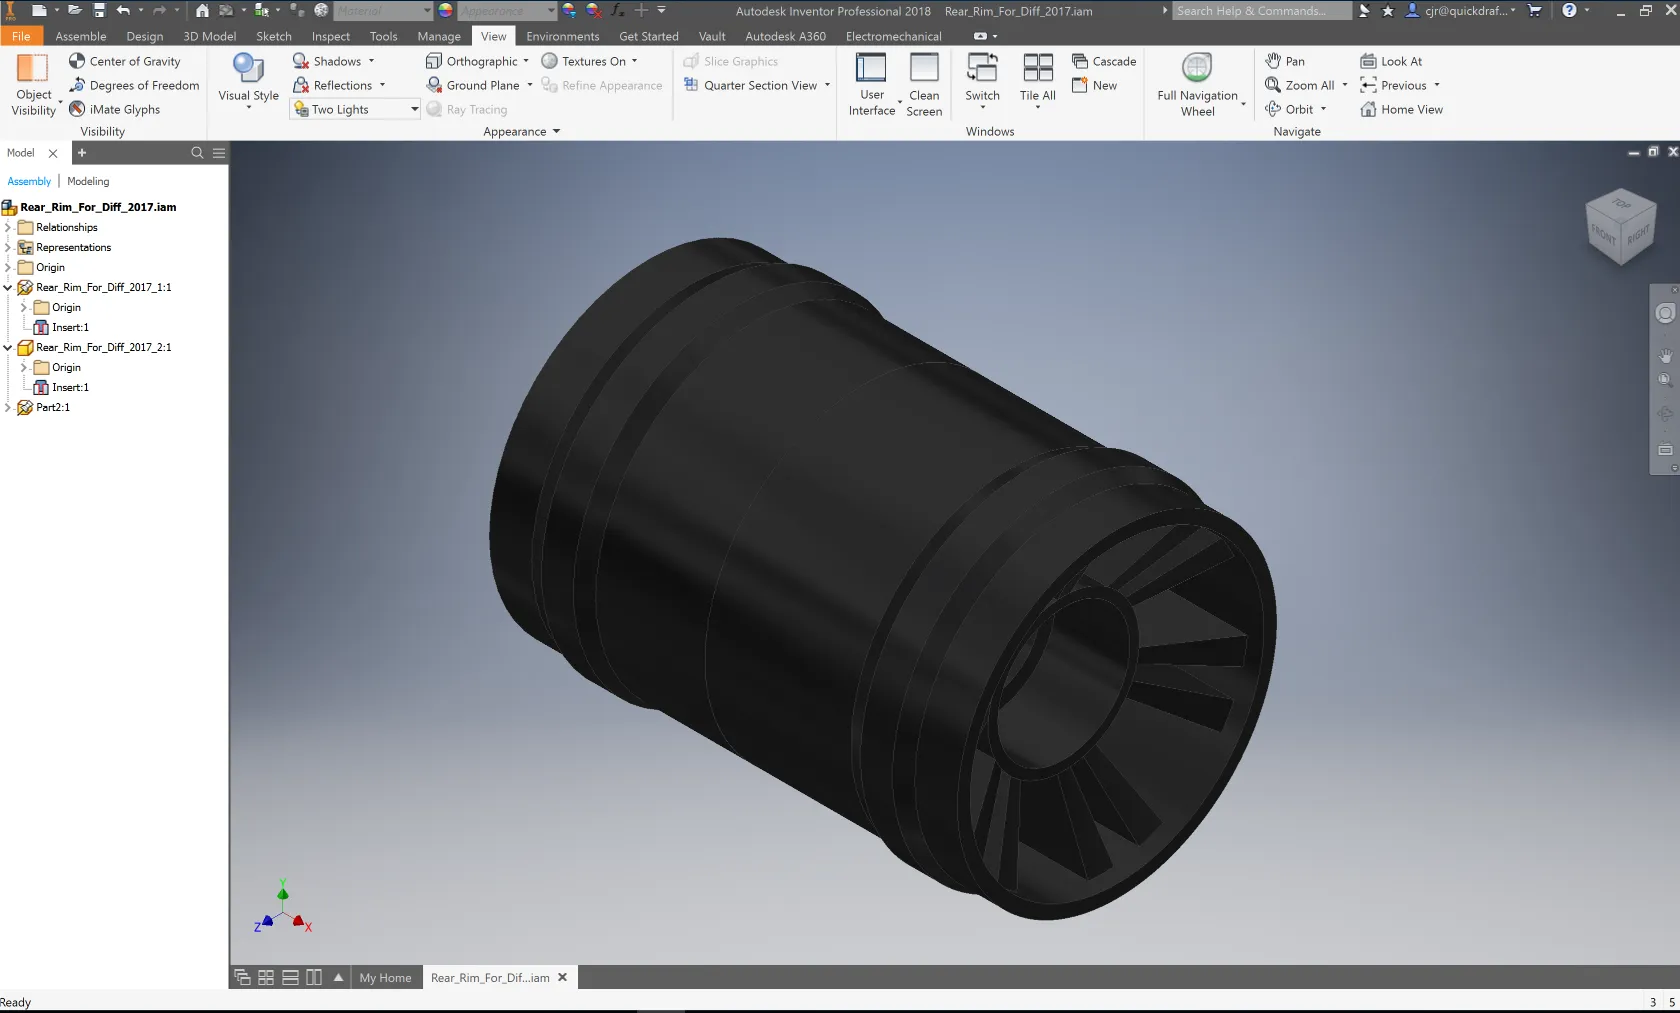The height and width of the screenshot is (1013, 1680).
Task: Click the Tile All button
Action: (x=1037, y=69)
